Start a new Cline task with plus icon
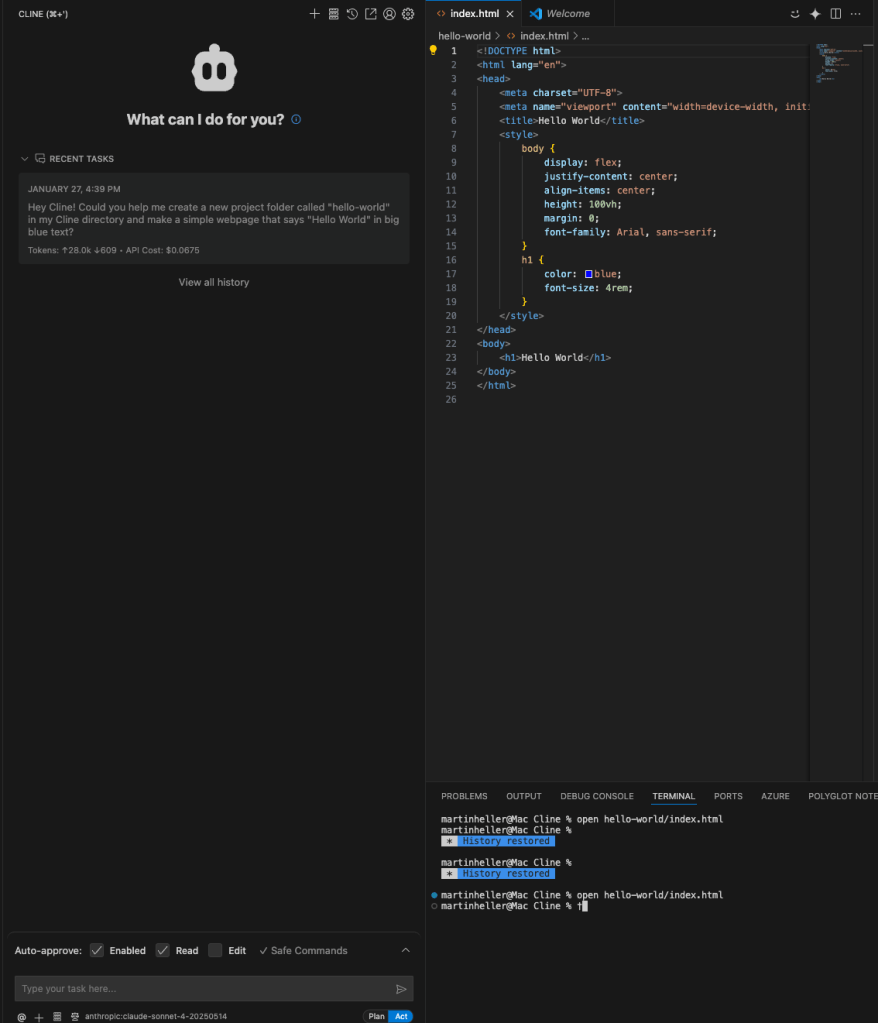Image resolution: width=878 pixels, height=1023 pixels. (x=314, y=14)
